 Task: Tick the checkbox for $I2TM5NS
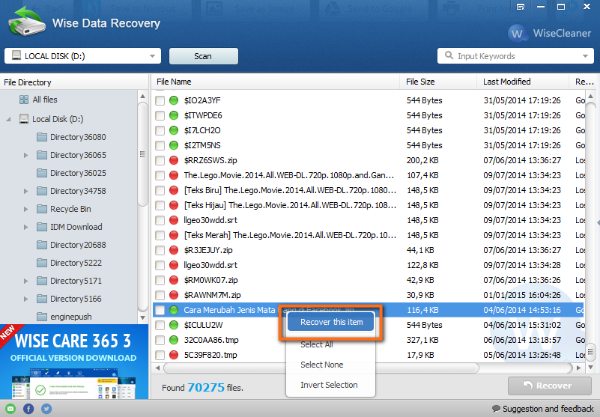160,145
